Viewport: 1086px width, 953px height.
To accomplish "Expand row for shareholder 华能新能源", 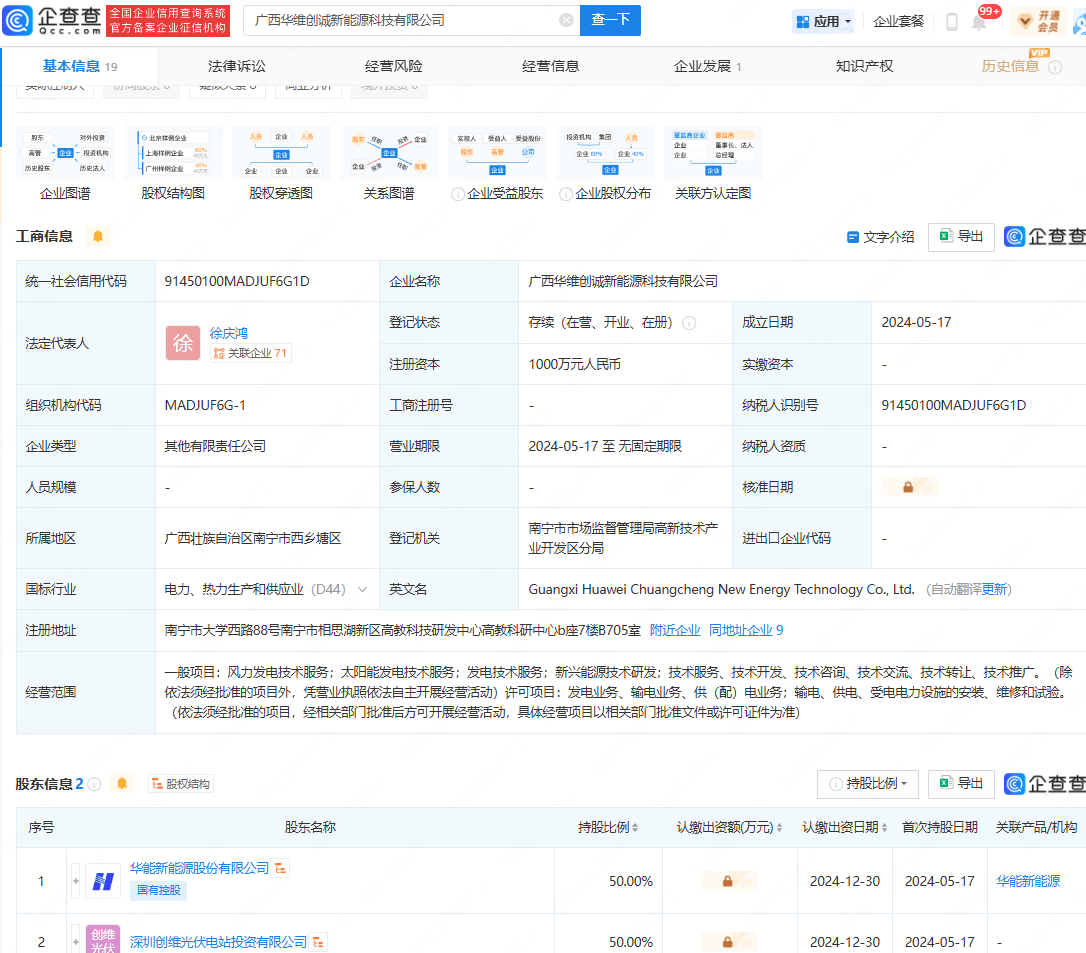I will pos(76,881).
